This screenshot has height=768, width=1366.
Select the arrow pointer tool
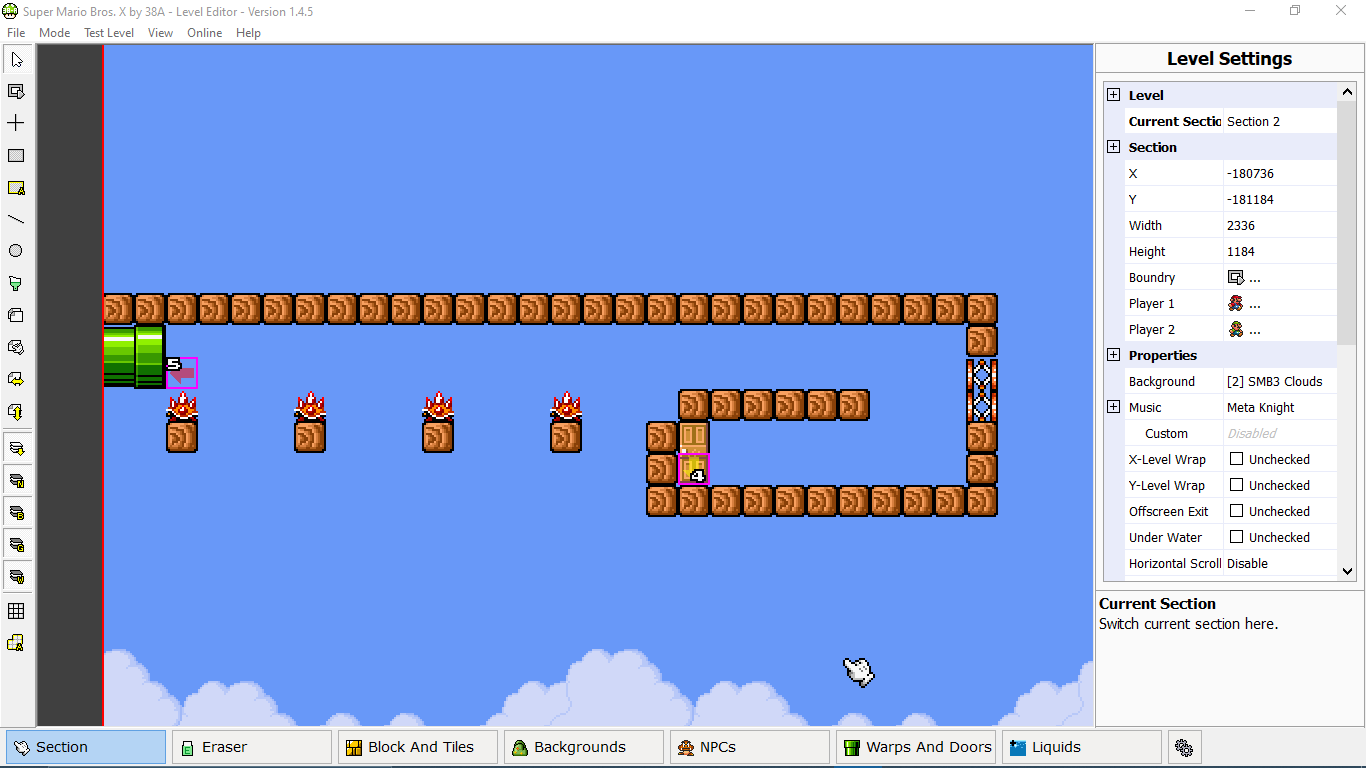tap(16, 60)
